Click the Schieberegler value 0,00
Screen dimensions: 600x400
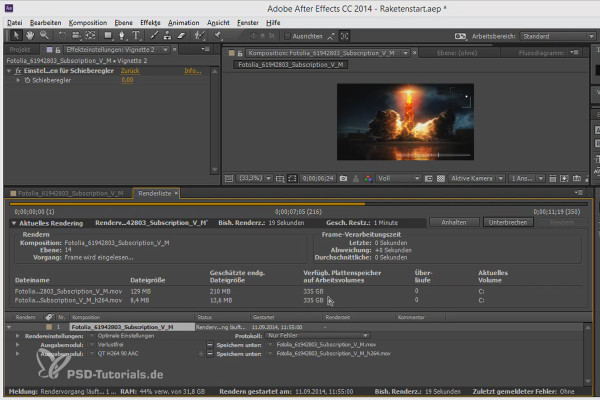127,80
